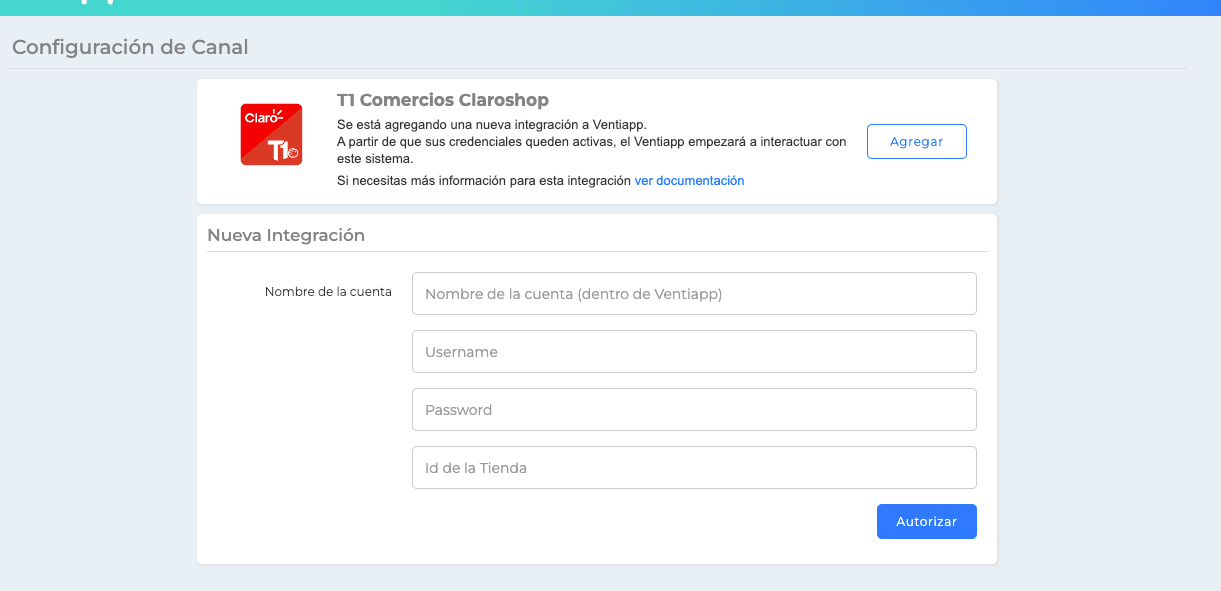Click the Agregar button
This screenshot has height=591, width=1221.
(x=917, y=141)
